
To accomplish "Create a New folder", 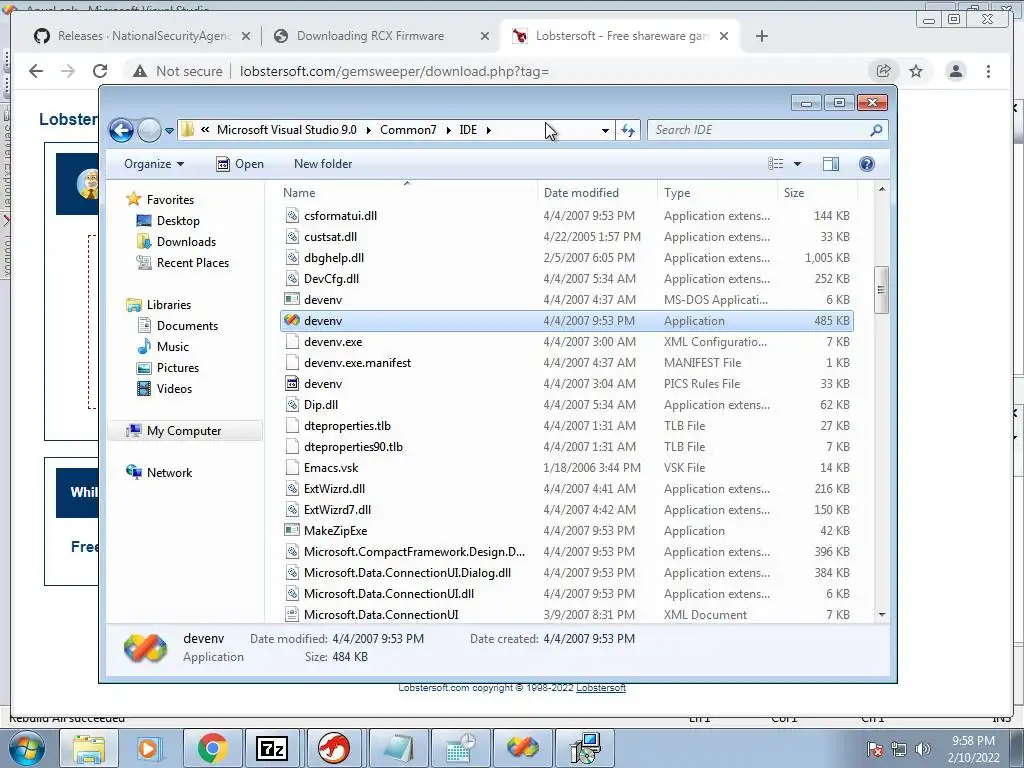I will [323, 164].
